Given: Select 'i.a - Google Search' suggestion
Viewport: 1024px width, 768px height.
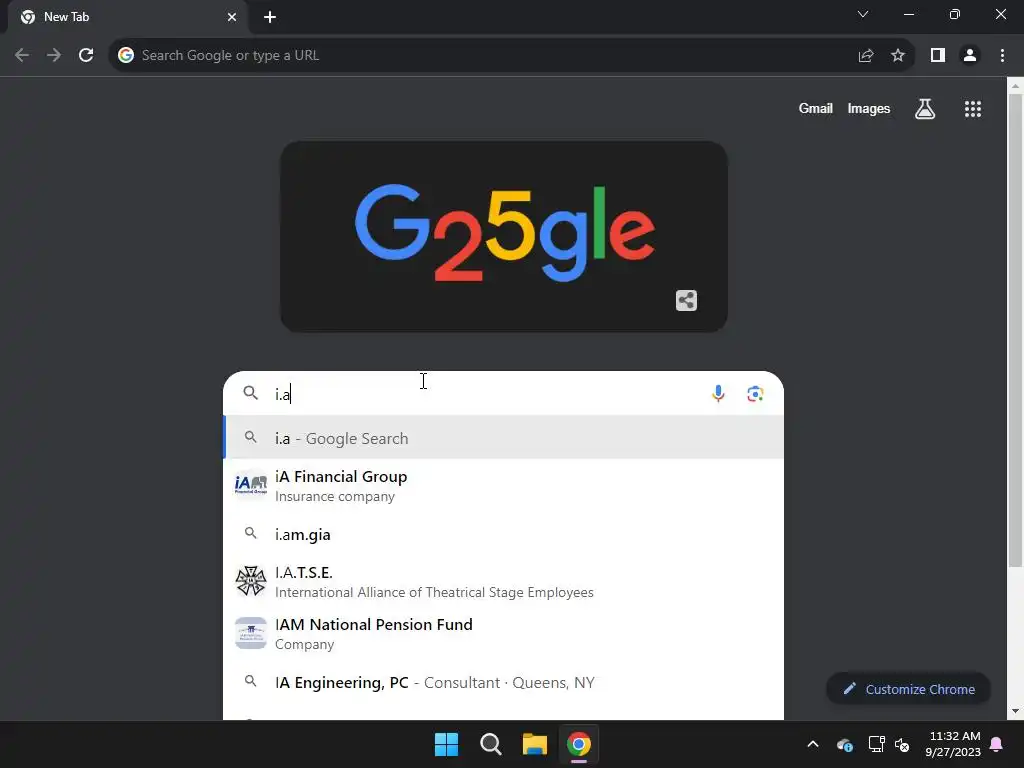Looking at the screenshot, I should click(504, 438).
